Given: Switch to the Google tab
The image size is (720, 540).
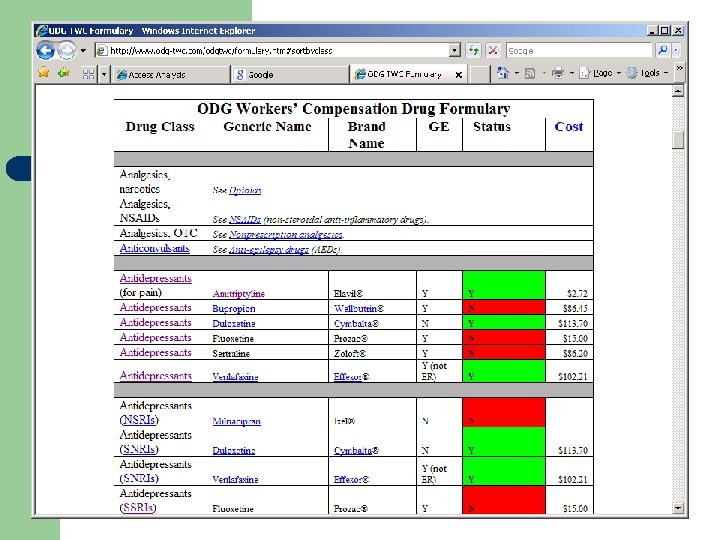Looking at the screenshot, I should (x=290, y=74).
